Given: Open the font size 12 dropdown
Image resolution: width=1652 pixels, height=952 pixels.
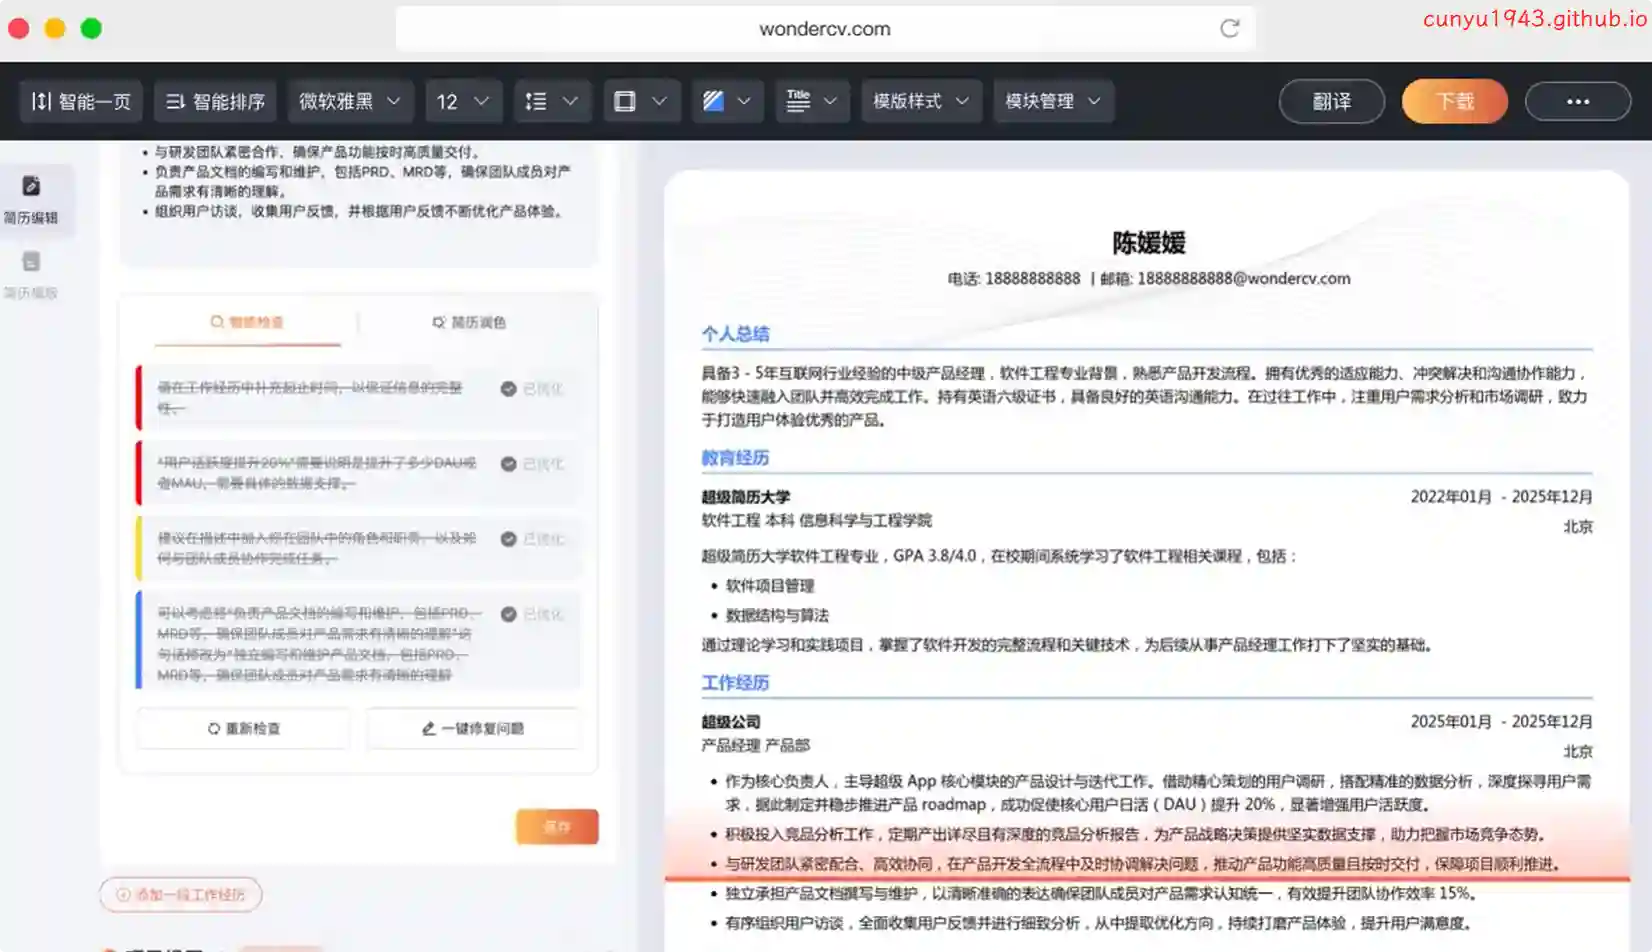Looking at the screenshot, I should click(x=462, y=101).
